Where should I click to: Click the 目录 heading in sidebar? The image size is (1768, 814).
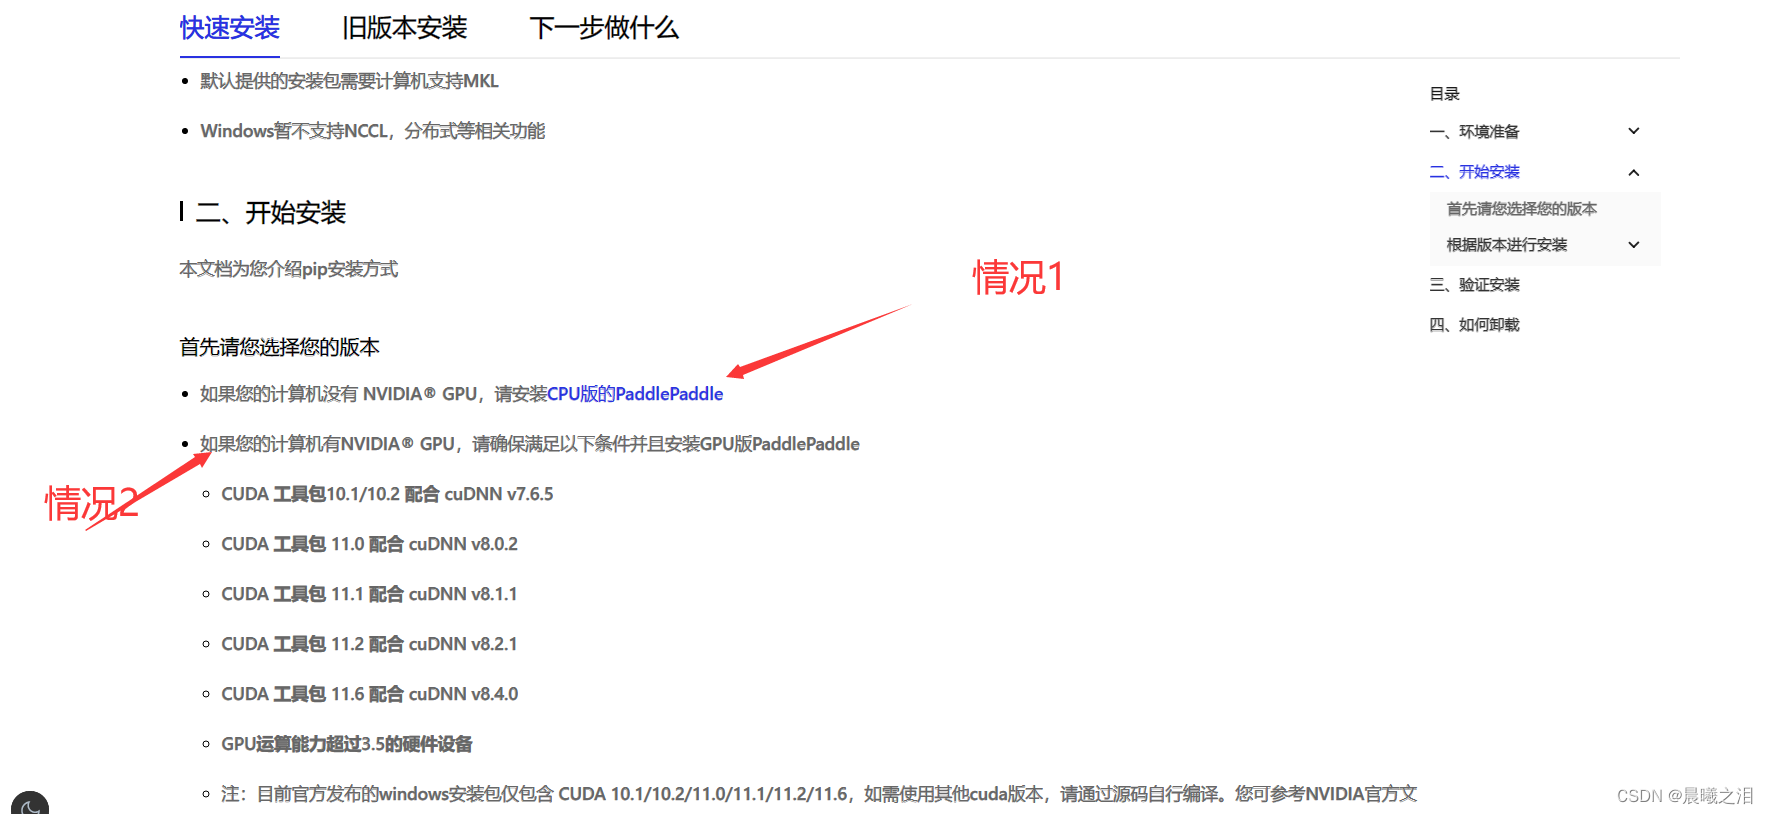click(1444, 94)
